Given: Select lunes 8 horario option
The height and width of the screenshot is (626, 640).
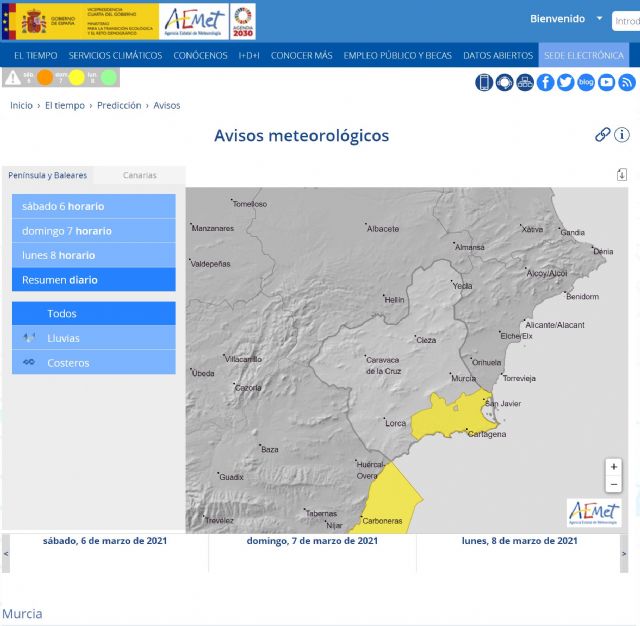Looking at the screenshot, I should (94, 255).
